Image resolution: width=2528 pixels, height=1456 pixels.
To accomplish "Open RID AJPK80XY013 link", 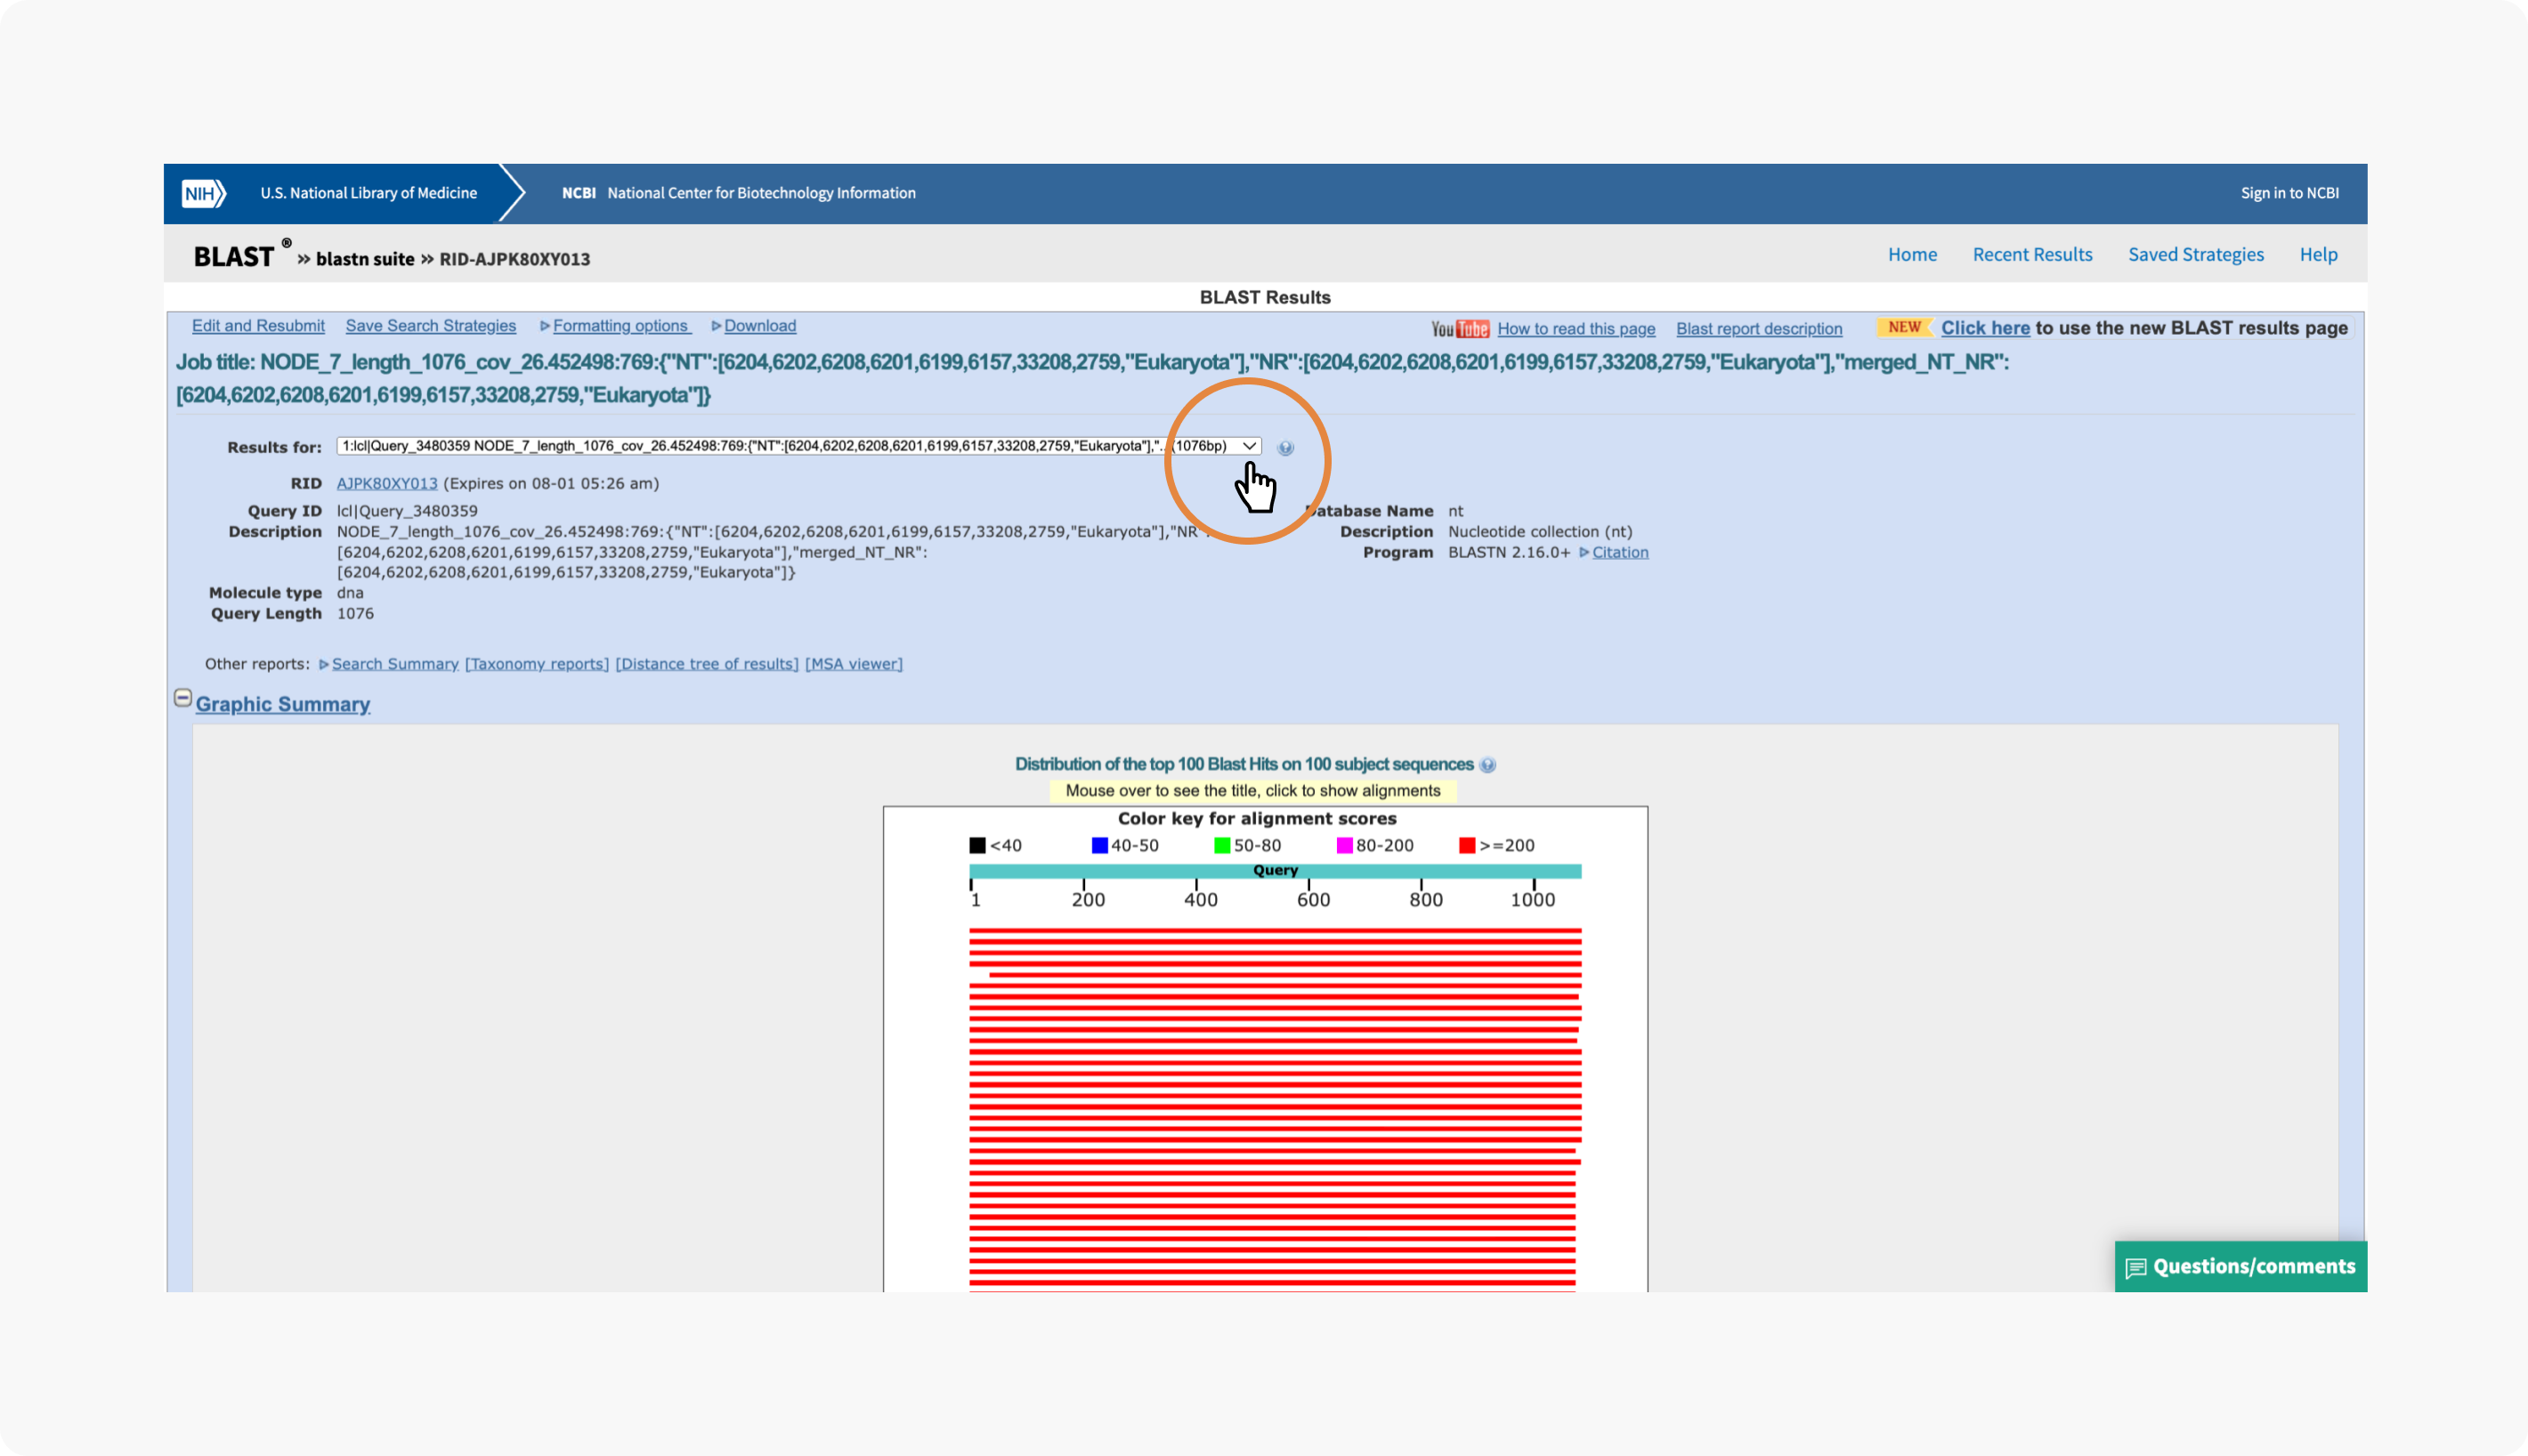I will 387,484.
